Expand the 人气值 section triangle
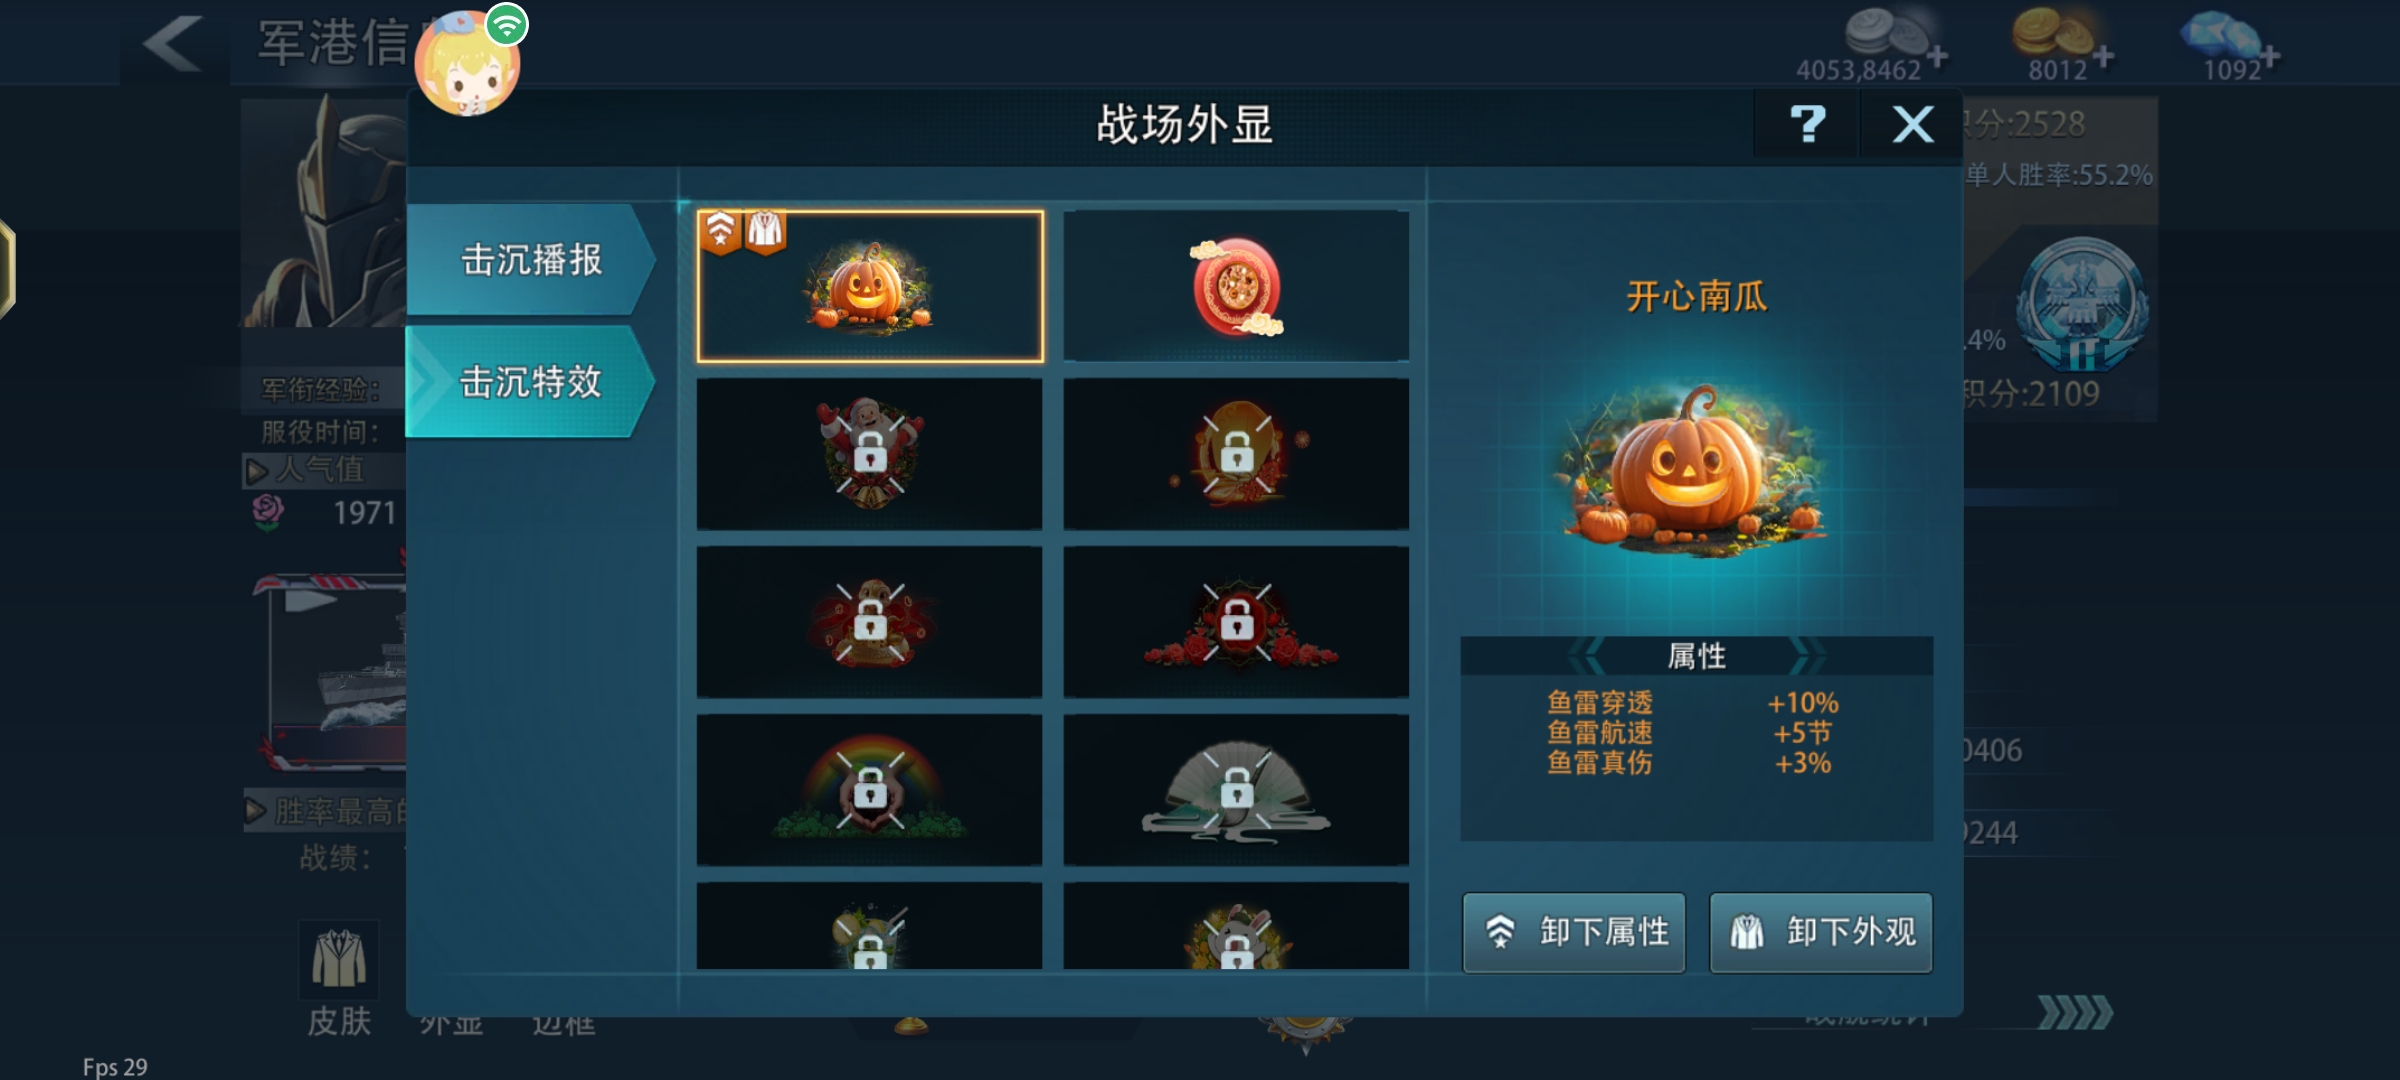The height and width of the screenshot is (1080, 2400). 257,470
